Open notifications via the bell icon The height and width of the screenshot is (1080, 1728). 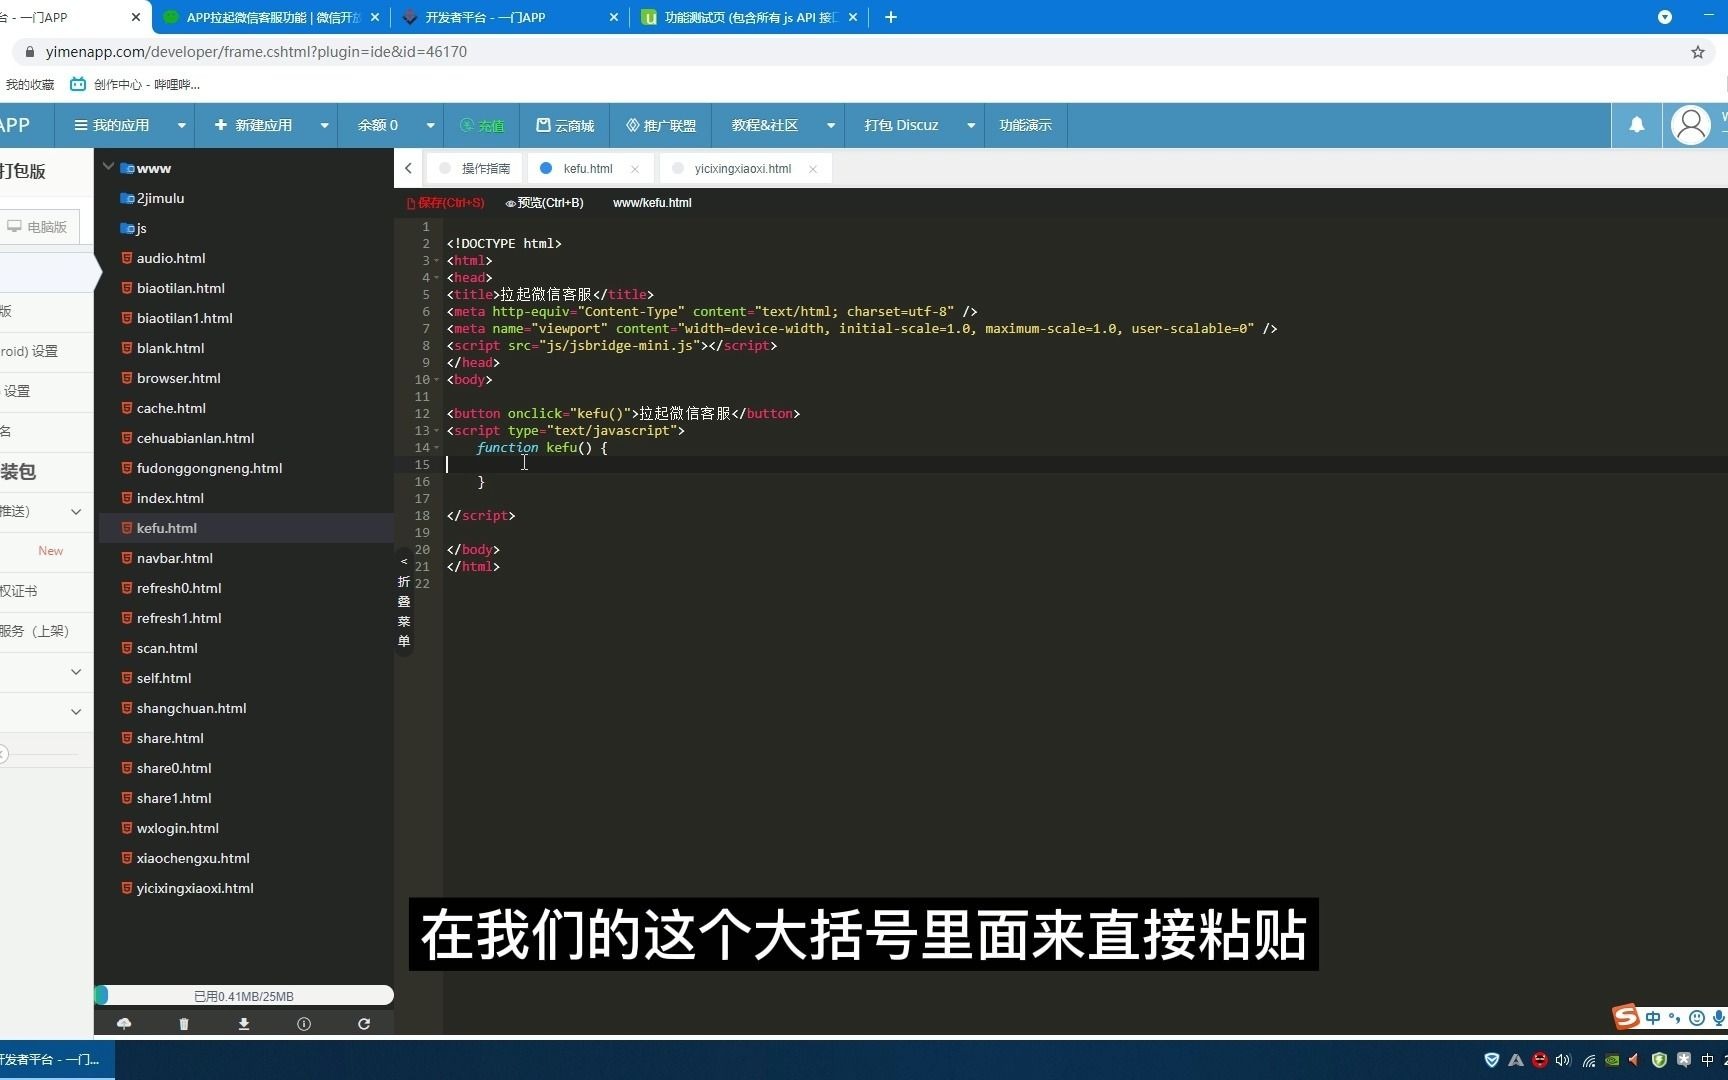[1636, 125]
